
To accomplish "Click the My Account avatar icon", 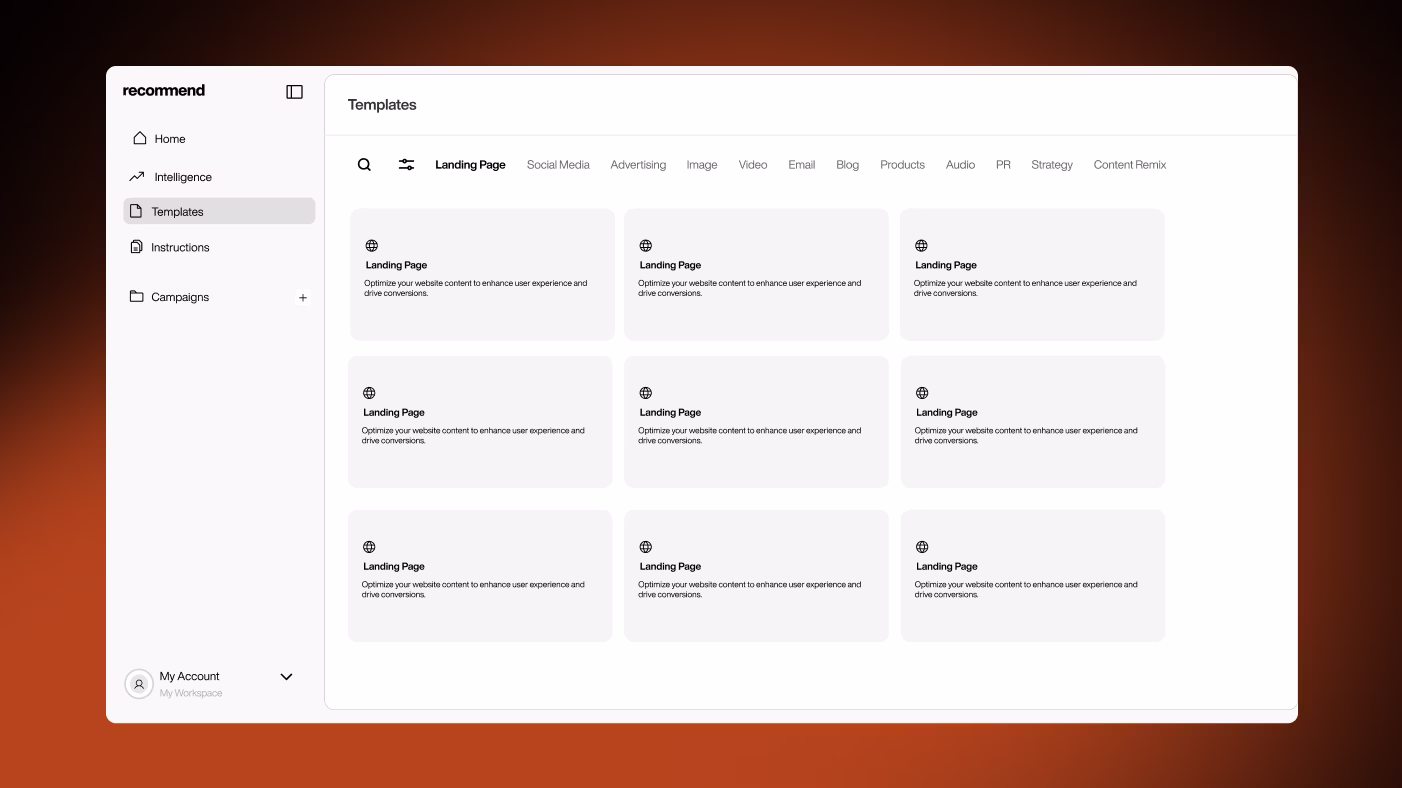I will click(139, 684).
